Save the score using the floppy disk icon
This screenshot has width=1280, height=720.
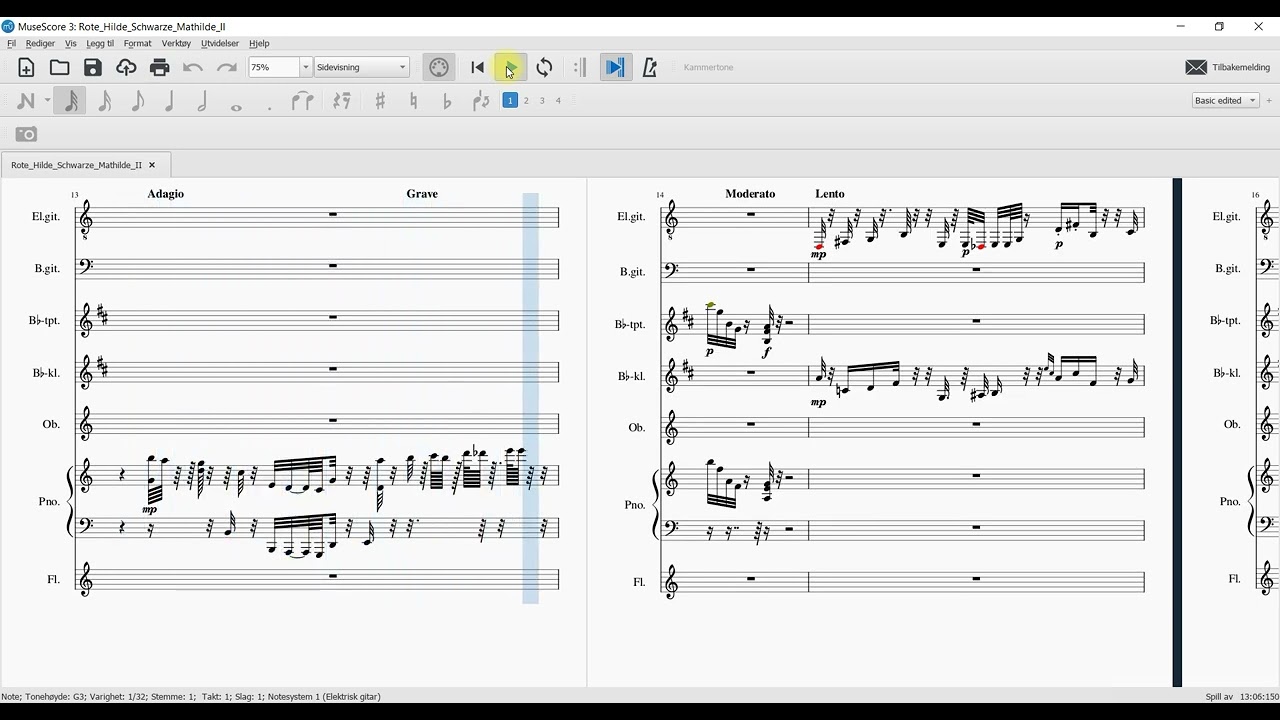[93, 68]
